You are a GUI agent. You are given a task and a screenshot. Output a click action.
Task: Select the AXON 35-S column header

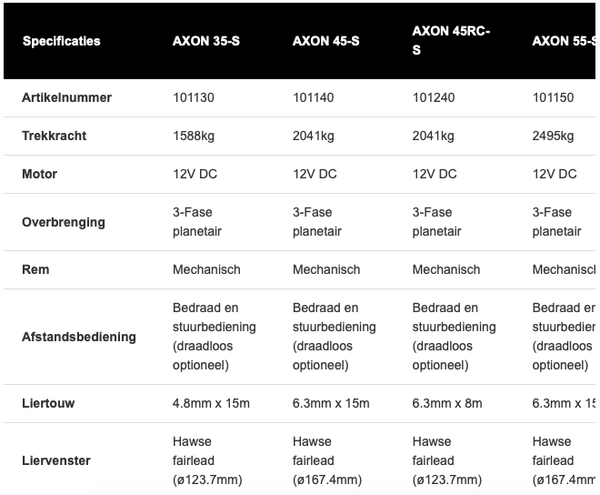[206, 41]
